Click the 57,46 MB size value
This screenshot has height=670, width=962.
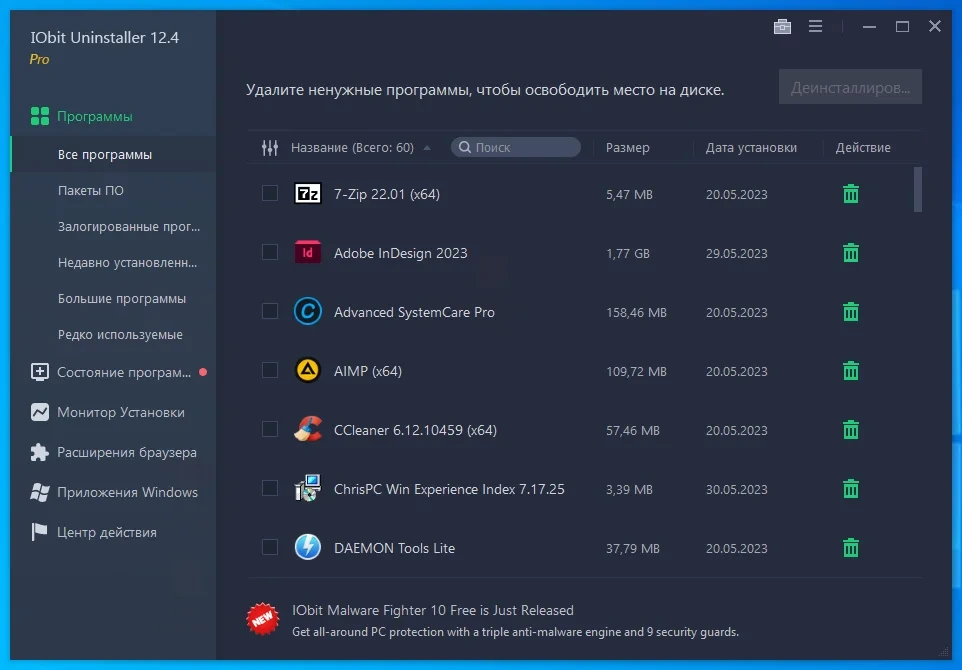click(x=633, y=431)
